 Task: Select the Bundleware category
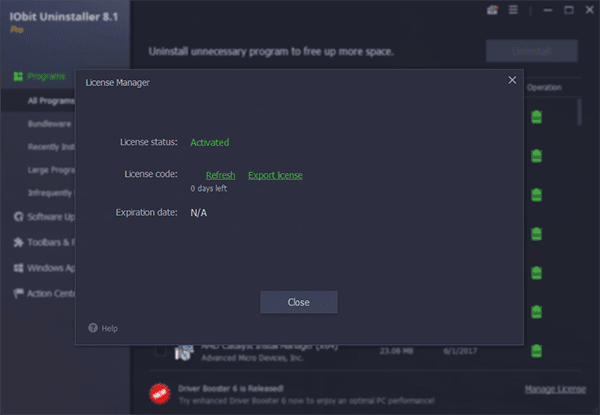pyautogui.click(x=49, y=124)
